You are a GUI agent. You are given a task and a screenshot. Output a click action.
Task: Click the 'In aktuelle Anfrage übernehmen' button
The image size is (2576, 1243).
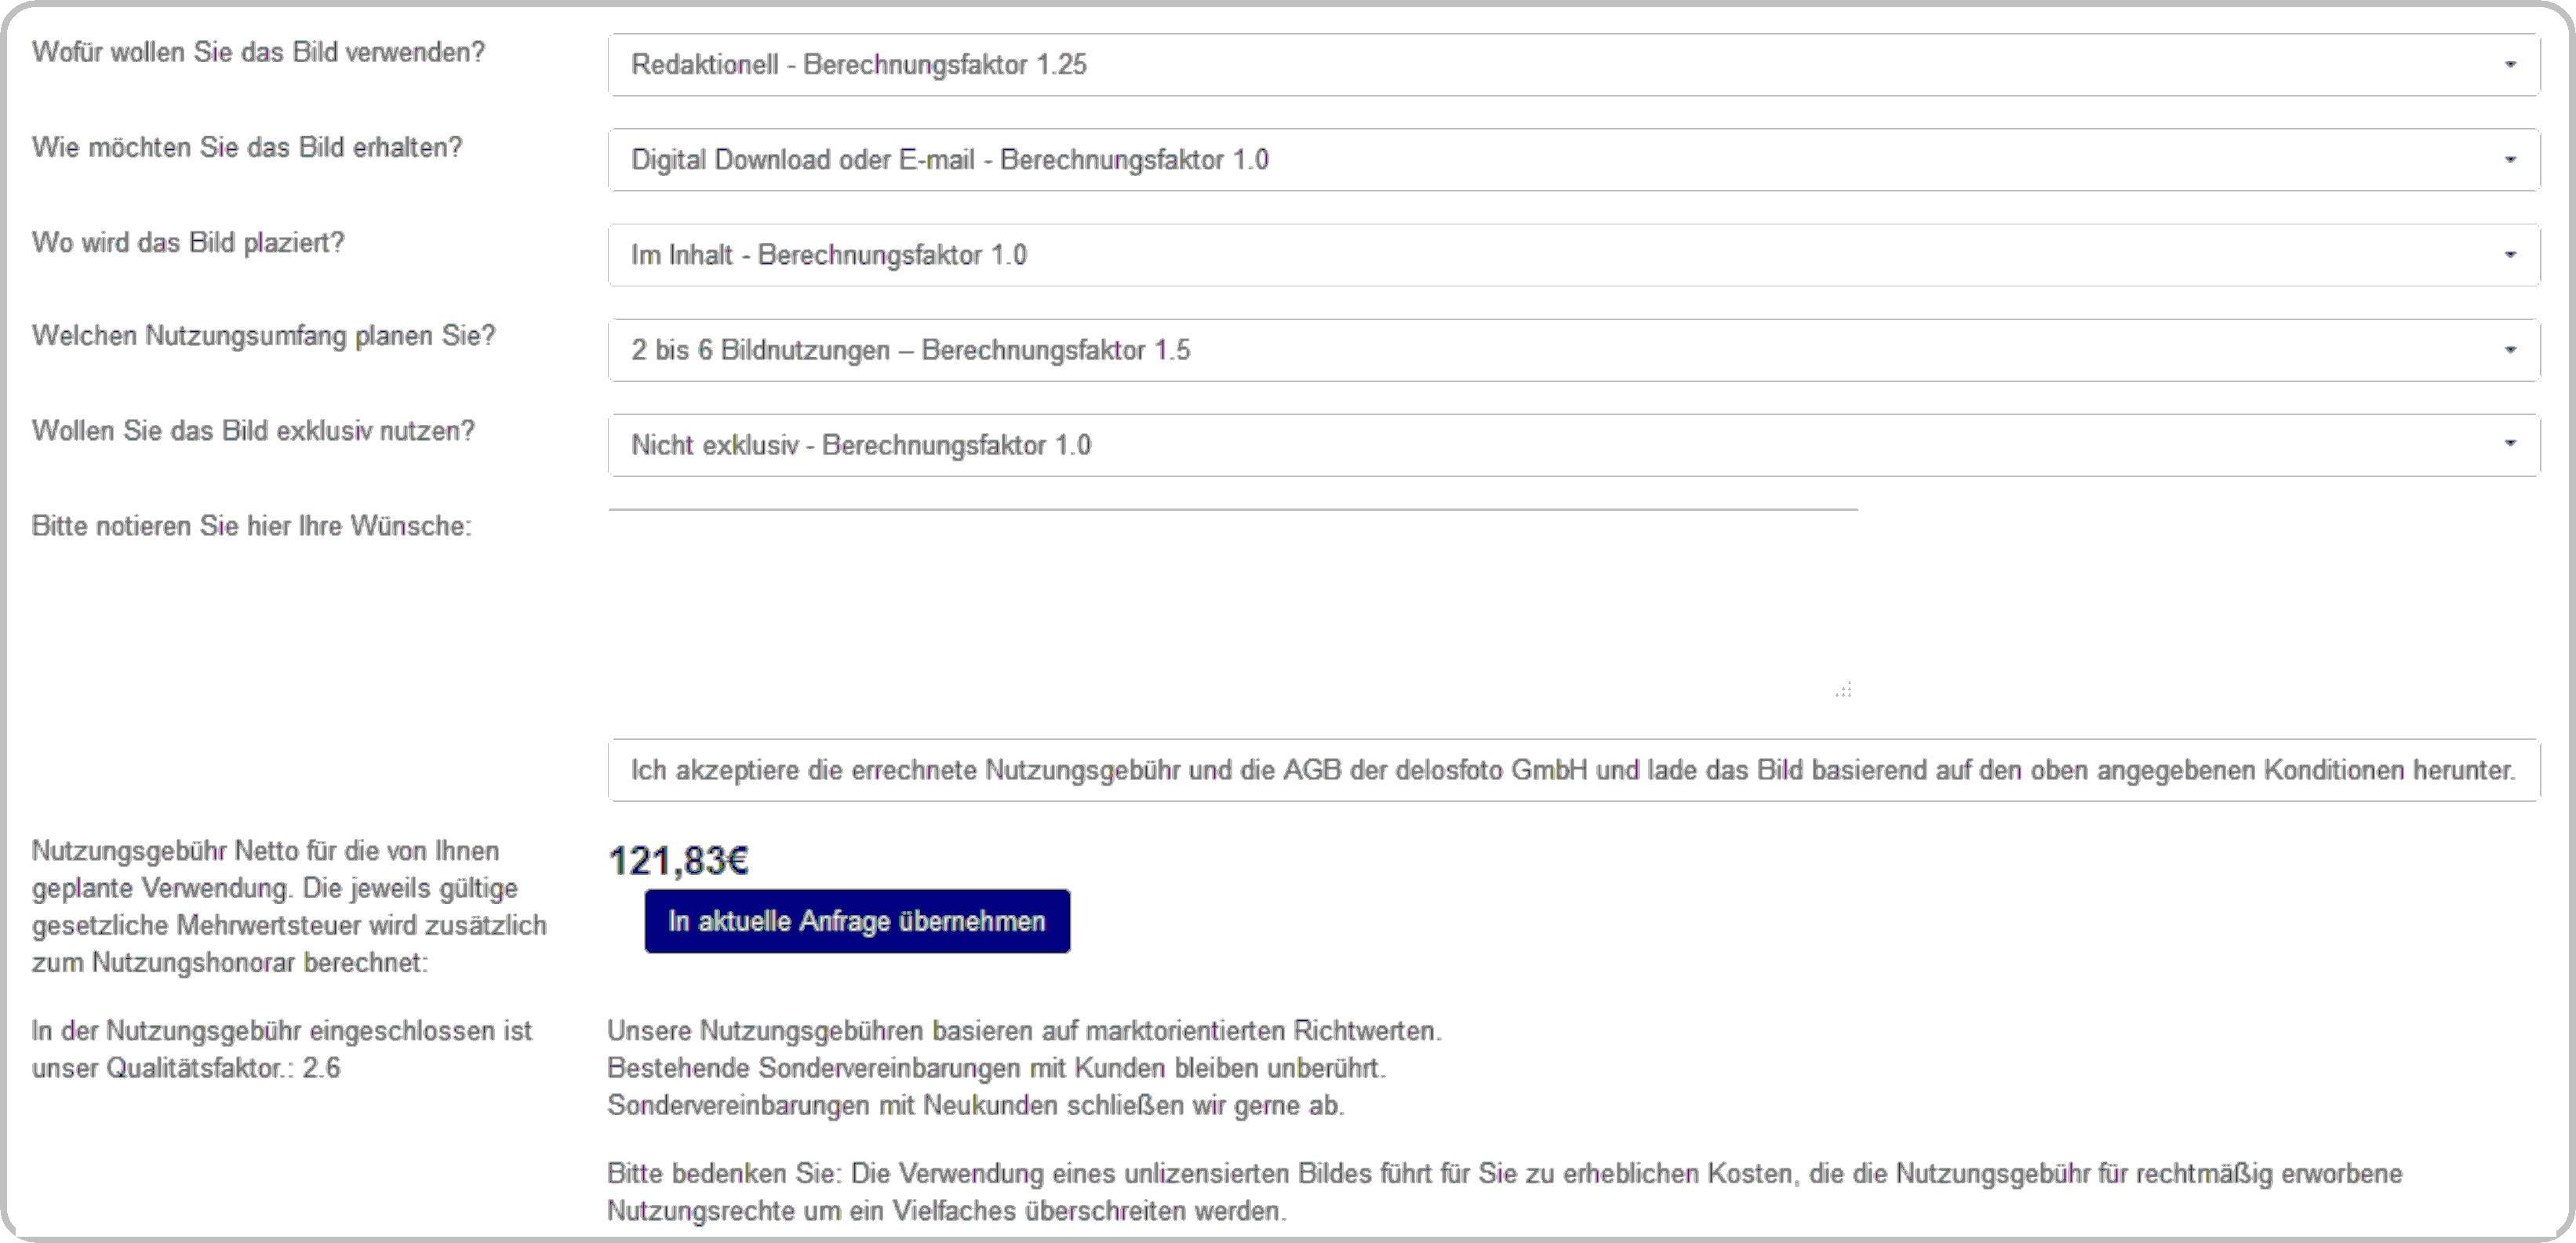tap(857, 921)
